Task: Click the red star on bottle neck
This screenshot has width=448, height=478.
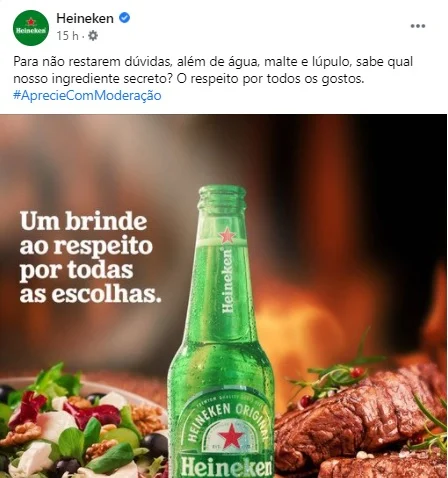Action: pyautogui.click(x=227, y=235)
